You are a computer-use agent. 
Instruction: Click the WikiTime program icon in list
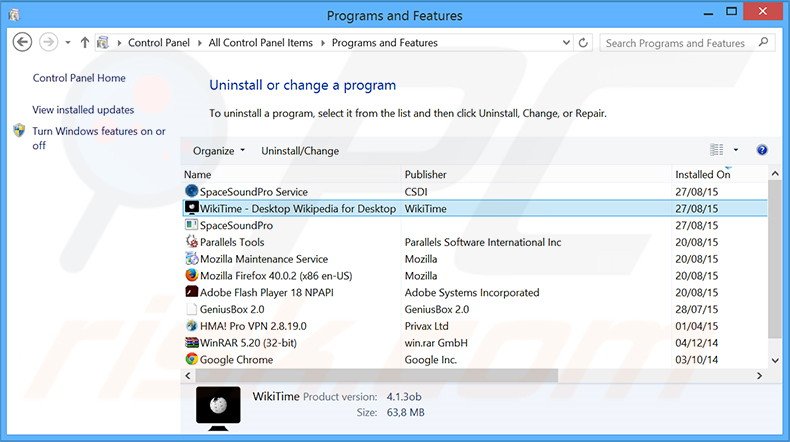[x=191, y=208]
